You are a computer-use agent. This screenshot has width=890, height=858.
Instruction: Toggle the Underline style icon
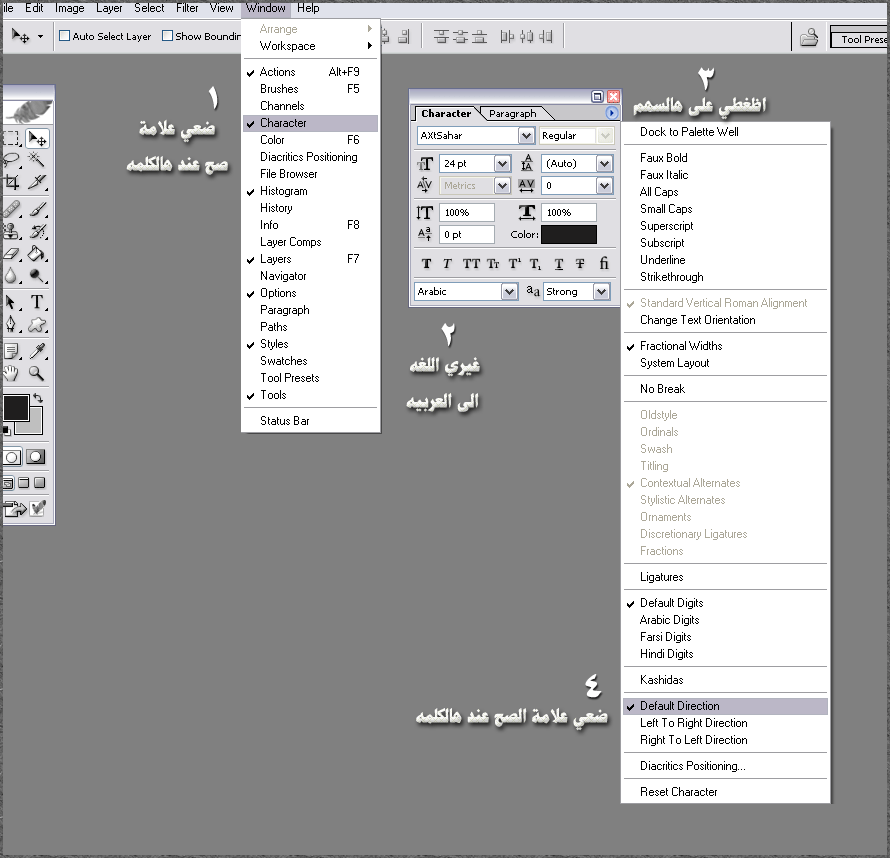tap(559, 264)
